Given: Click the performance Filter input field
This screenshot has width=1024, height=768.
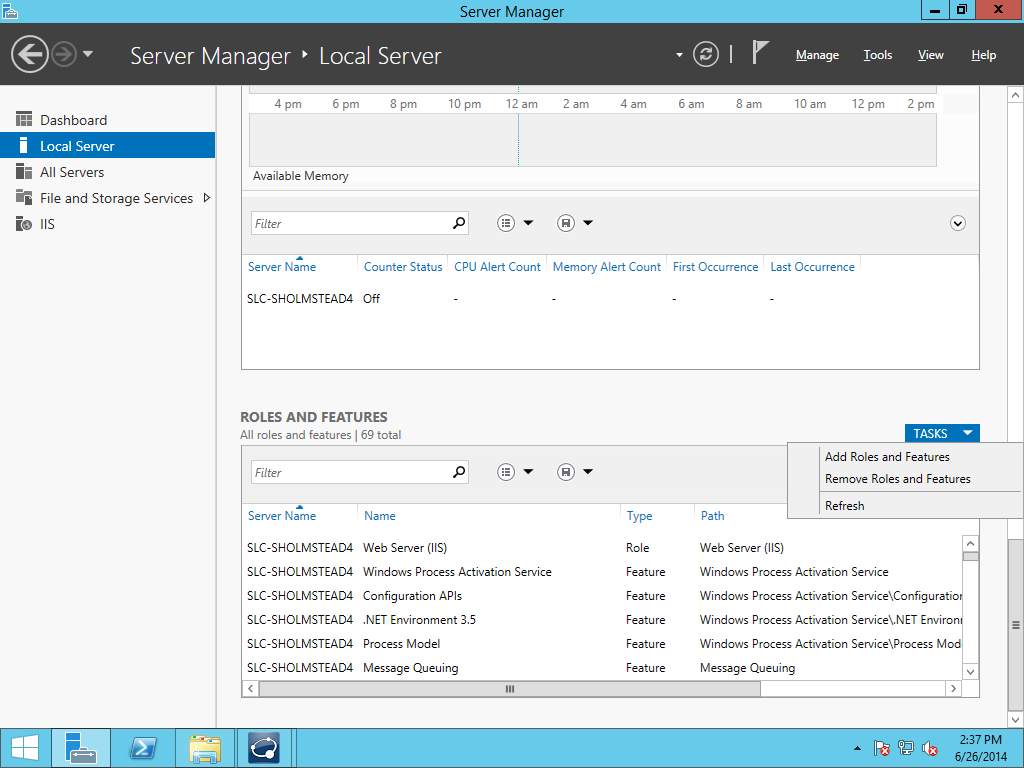Looking at the screenshot, I should pos(351,223).
